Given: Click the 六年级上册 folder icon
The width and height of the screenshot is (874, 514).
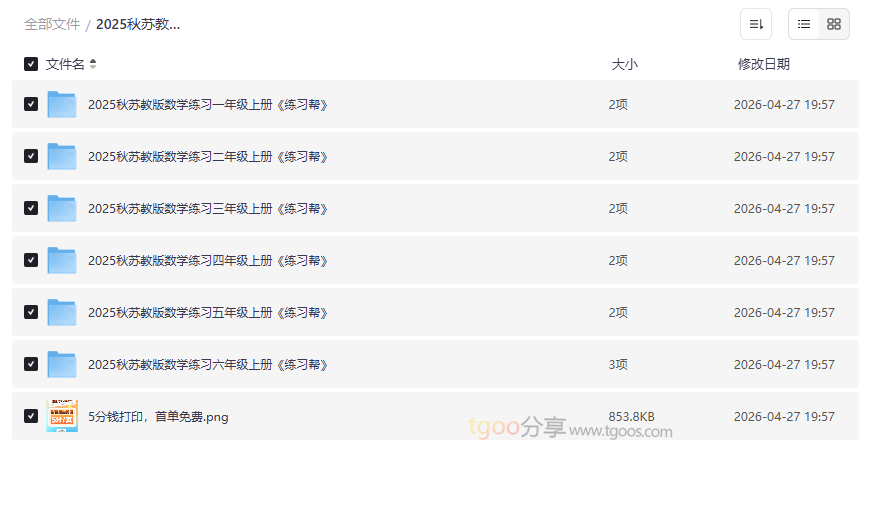Looking at the screenshot, I should coord(62,364).
